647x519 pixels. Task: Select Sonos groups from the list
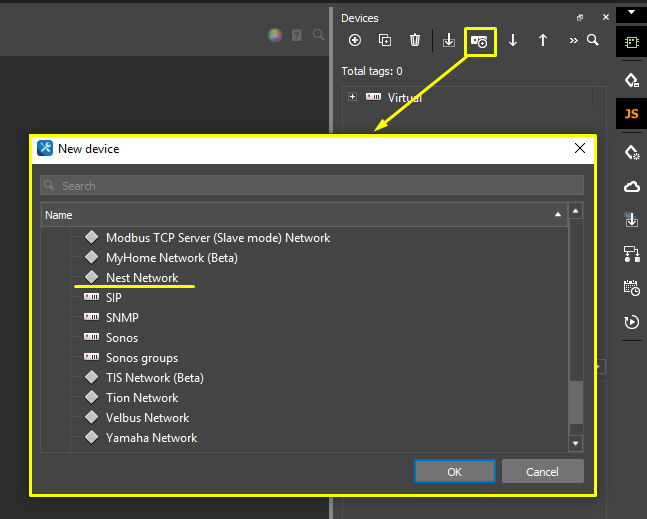(142, 358)
